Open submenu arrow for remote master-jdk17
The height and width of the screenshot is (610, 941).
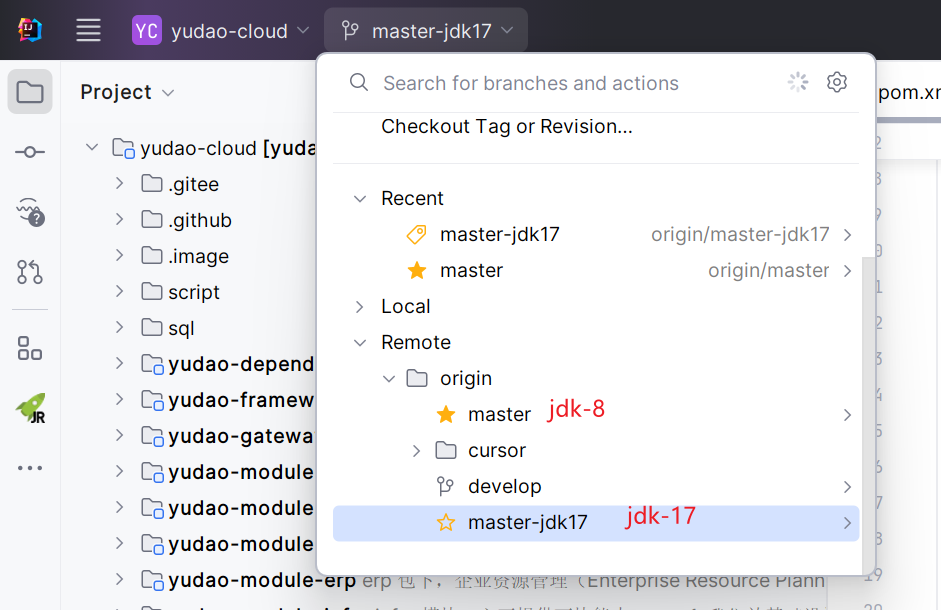pyautogui.click(x=847, y=523)
